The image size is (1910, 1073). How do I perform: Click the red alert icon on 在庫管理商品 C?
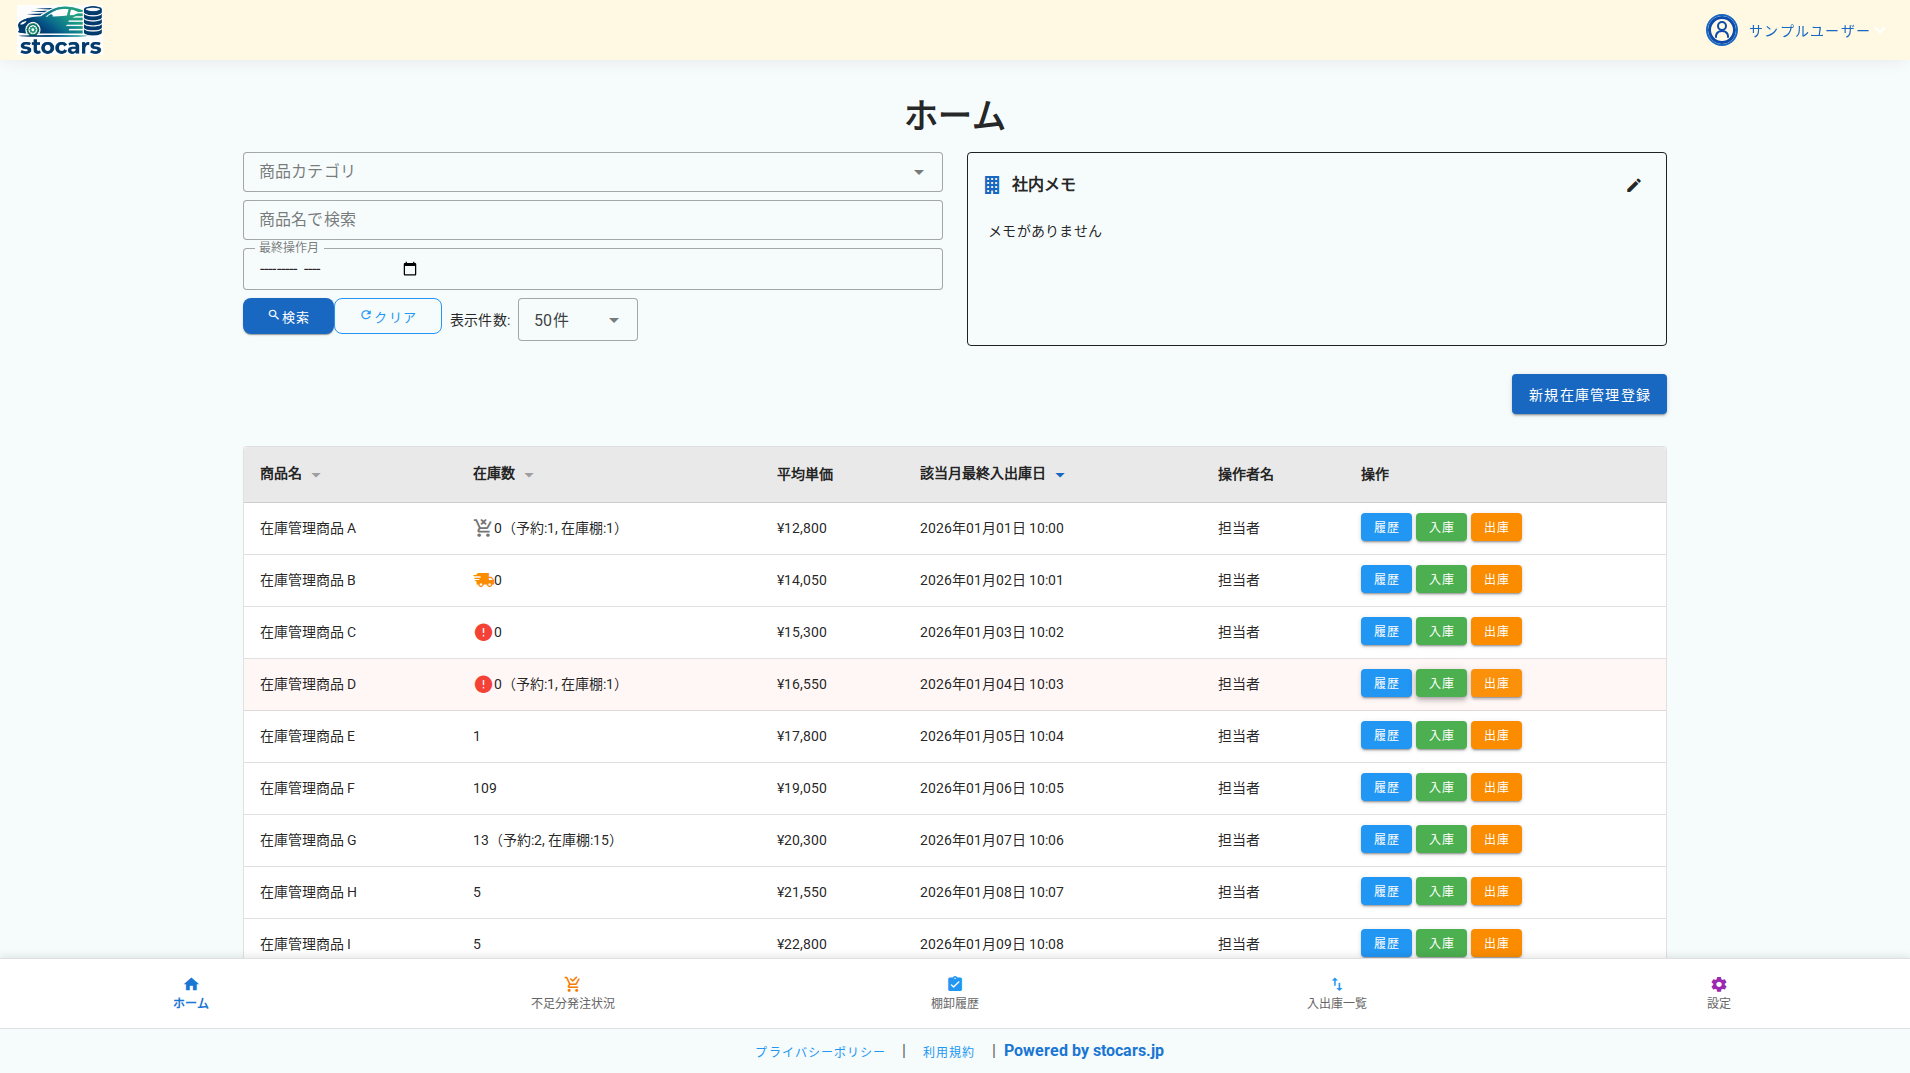(483, 632)
